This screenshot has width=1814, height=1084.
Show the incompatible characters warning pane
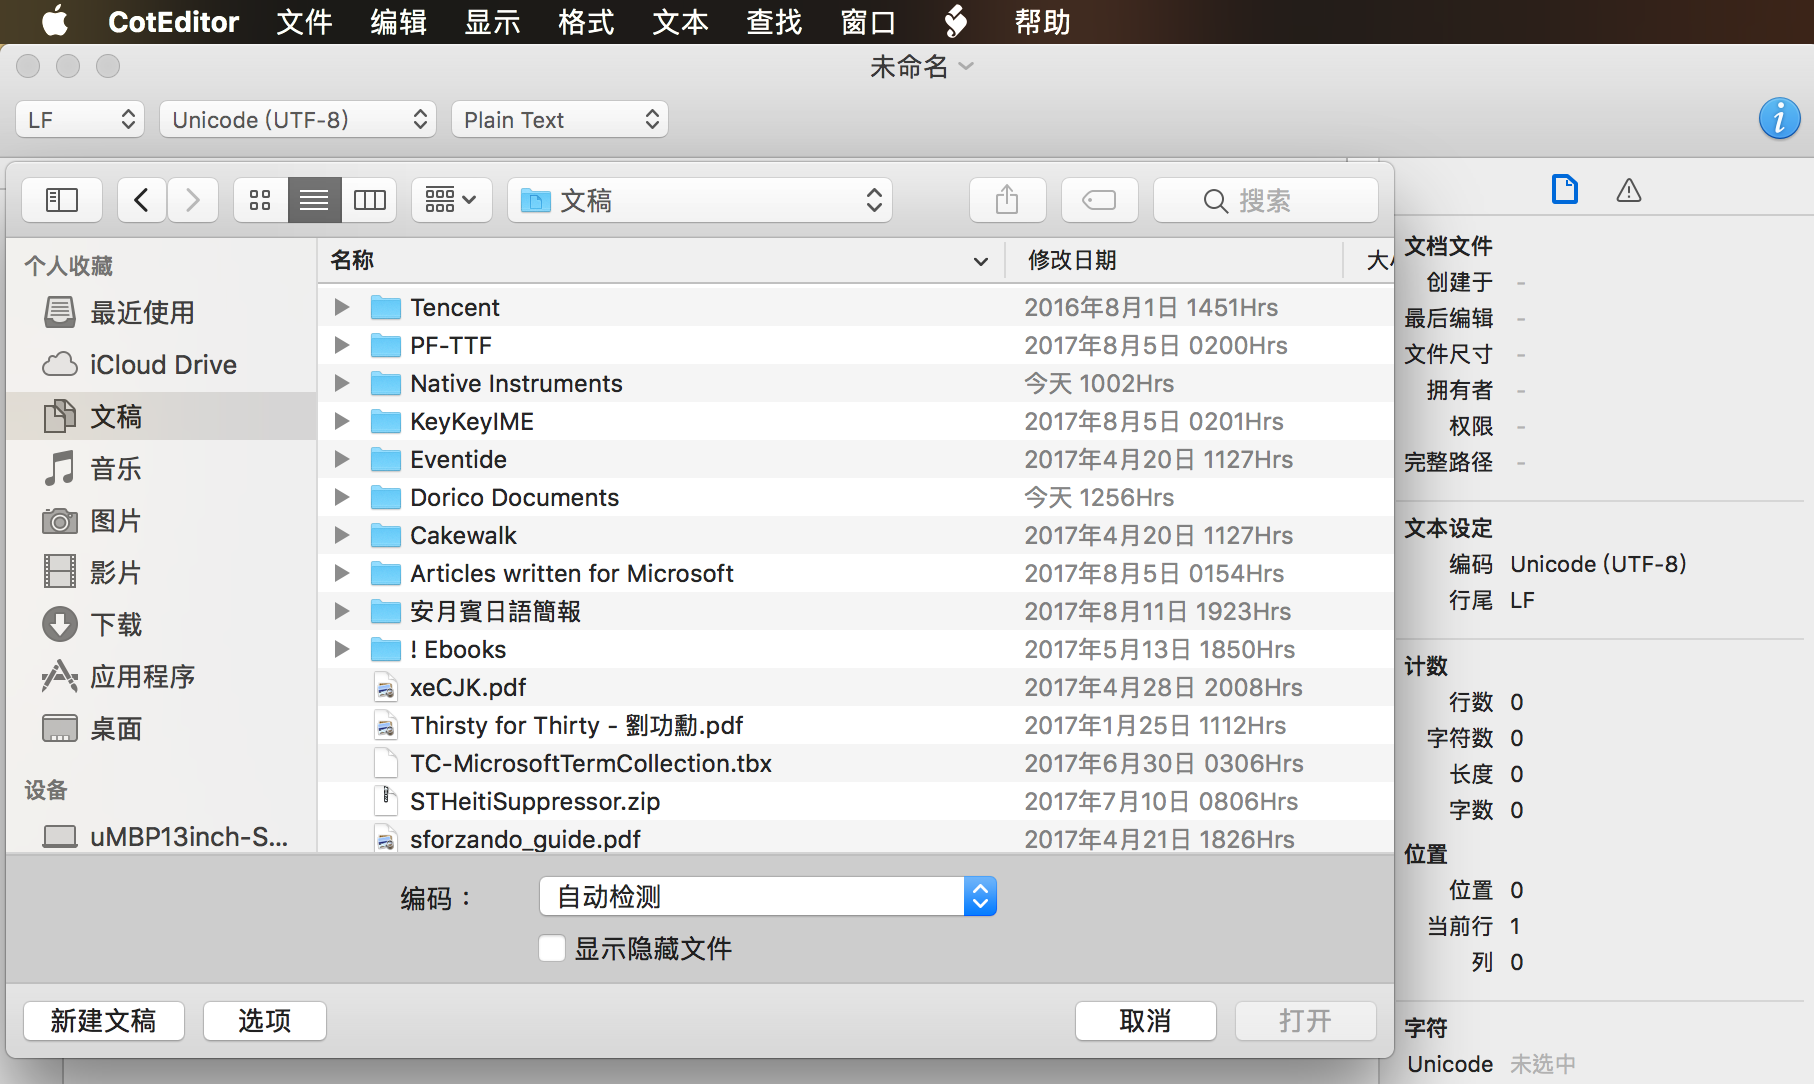coord(1628,189)
